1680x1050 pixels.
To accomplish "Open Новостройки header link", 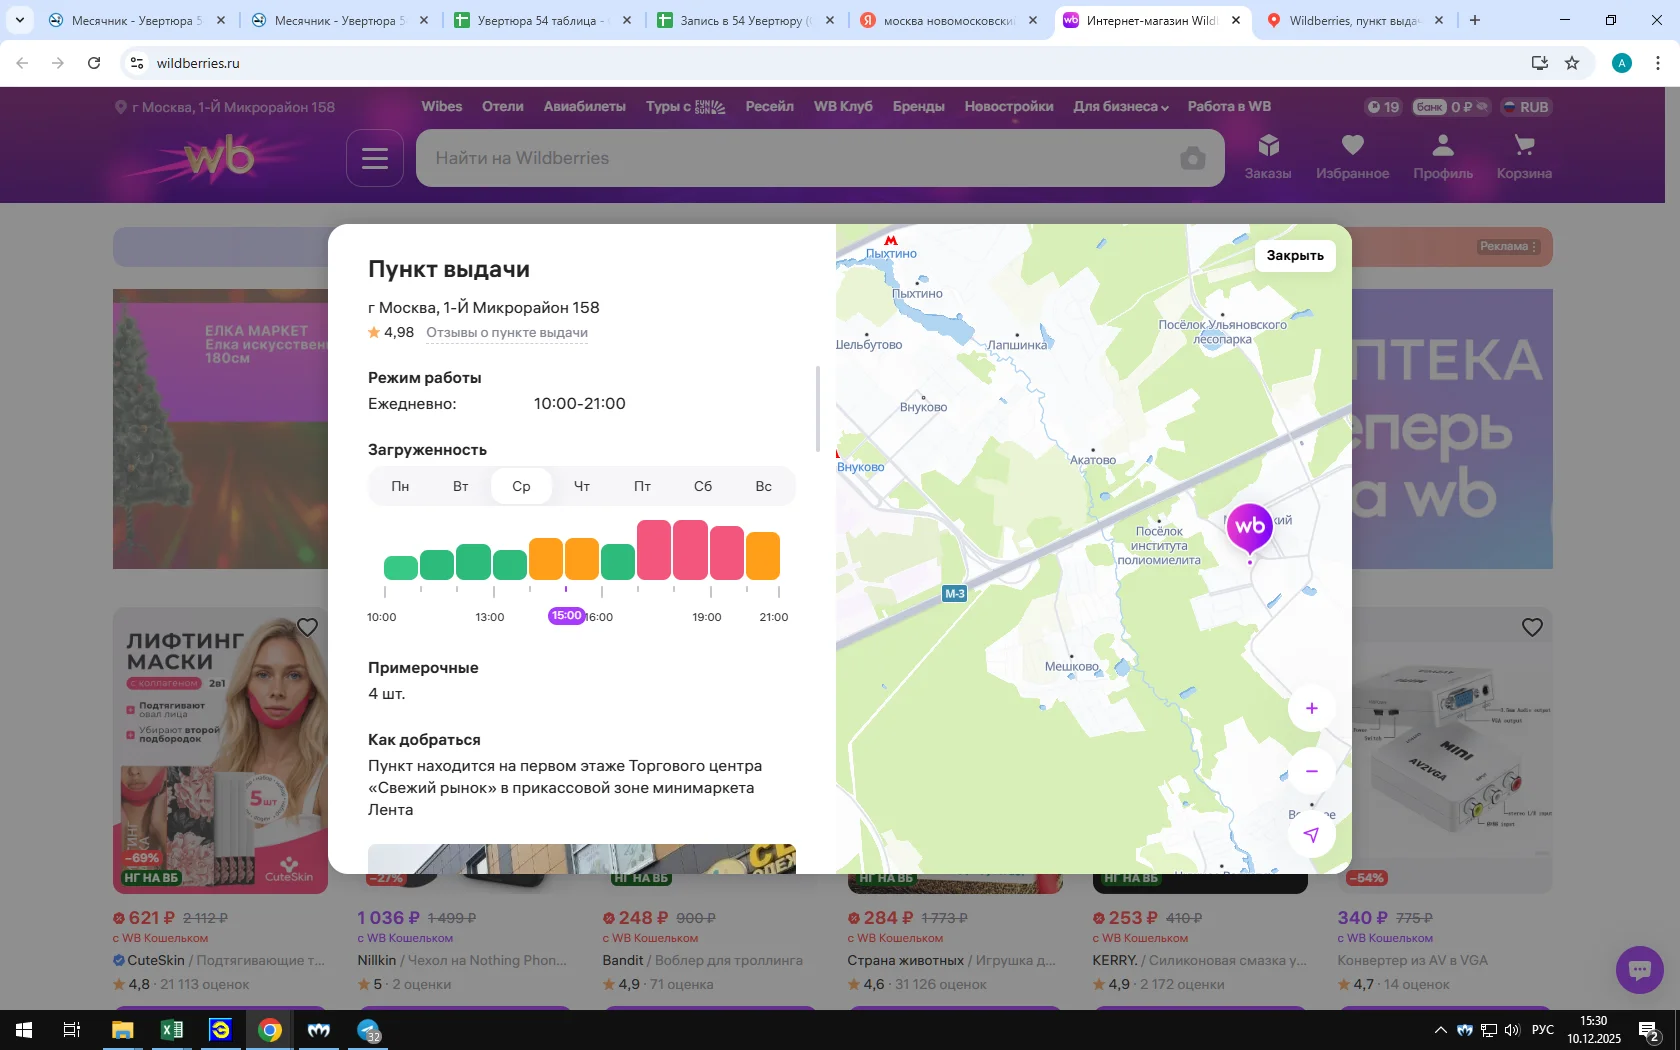I will click(1009, 106).
